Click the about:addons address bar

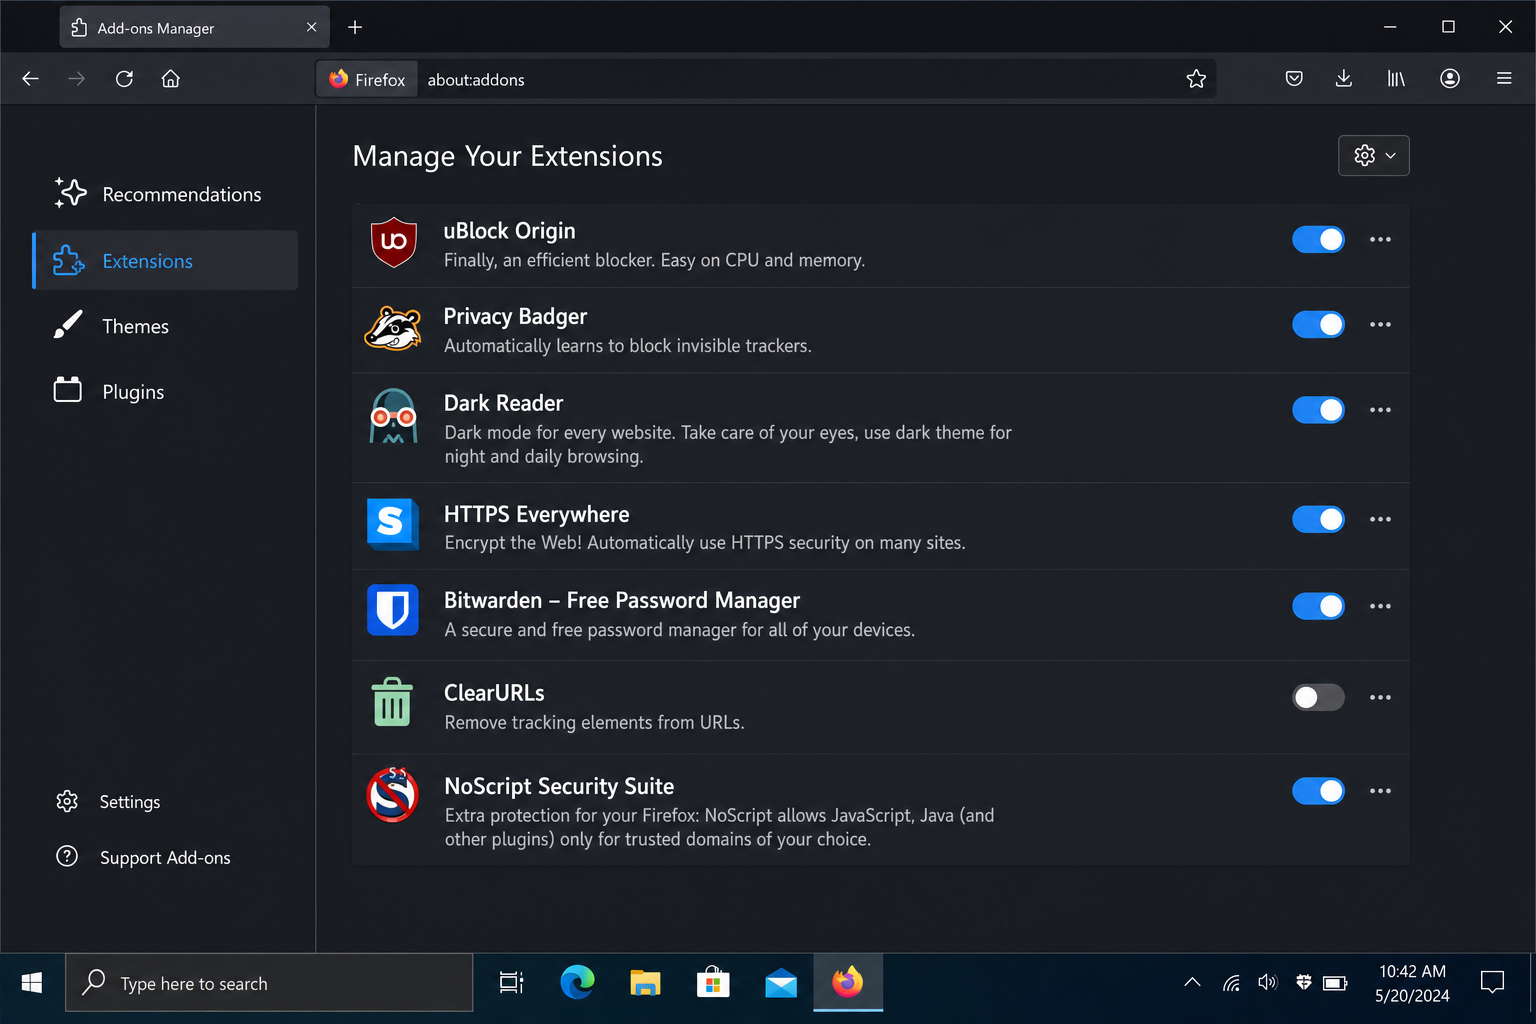766,79
